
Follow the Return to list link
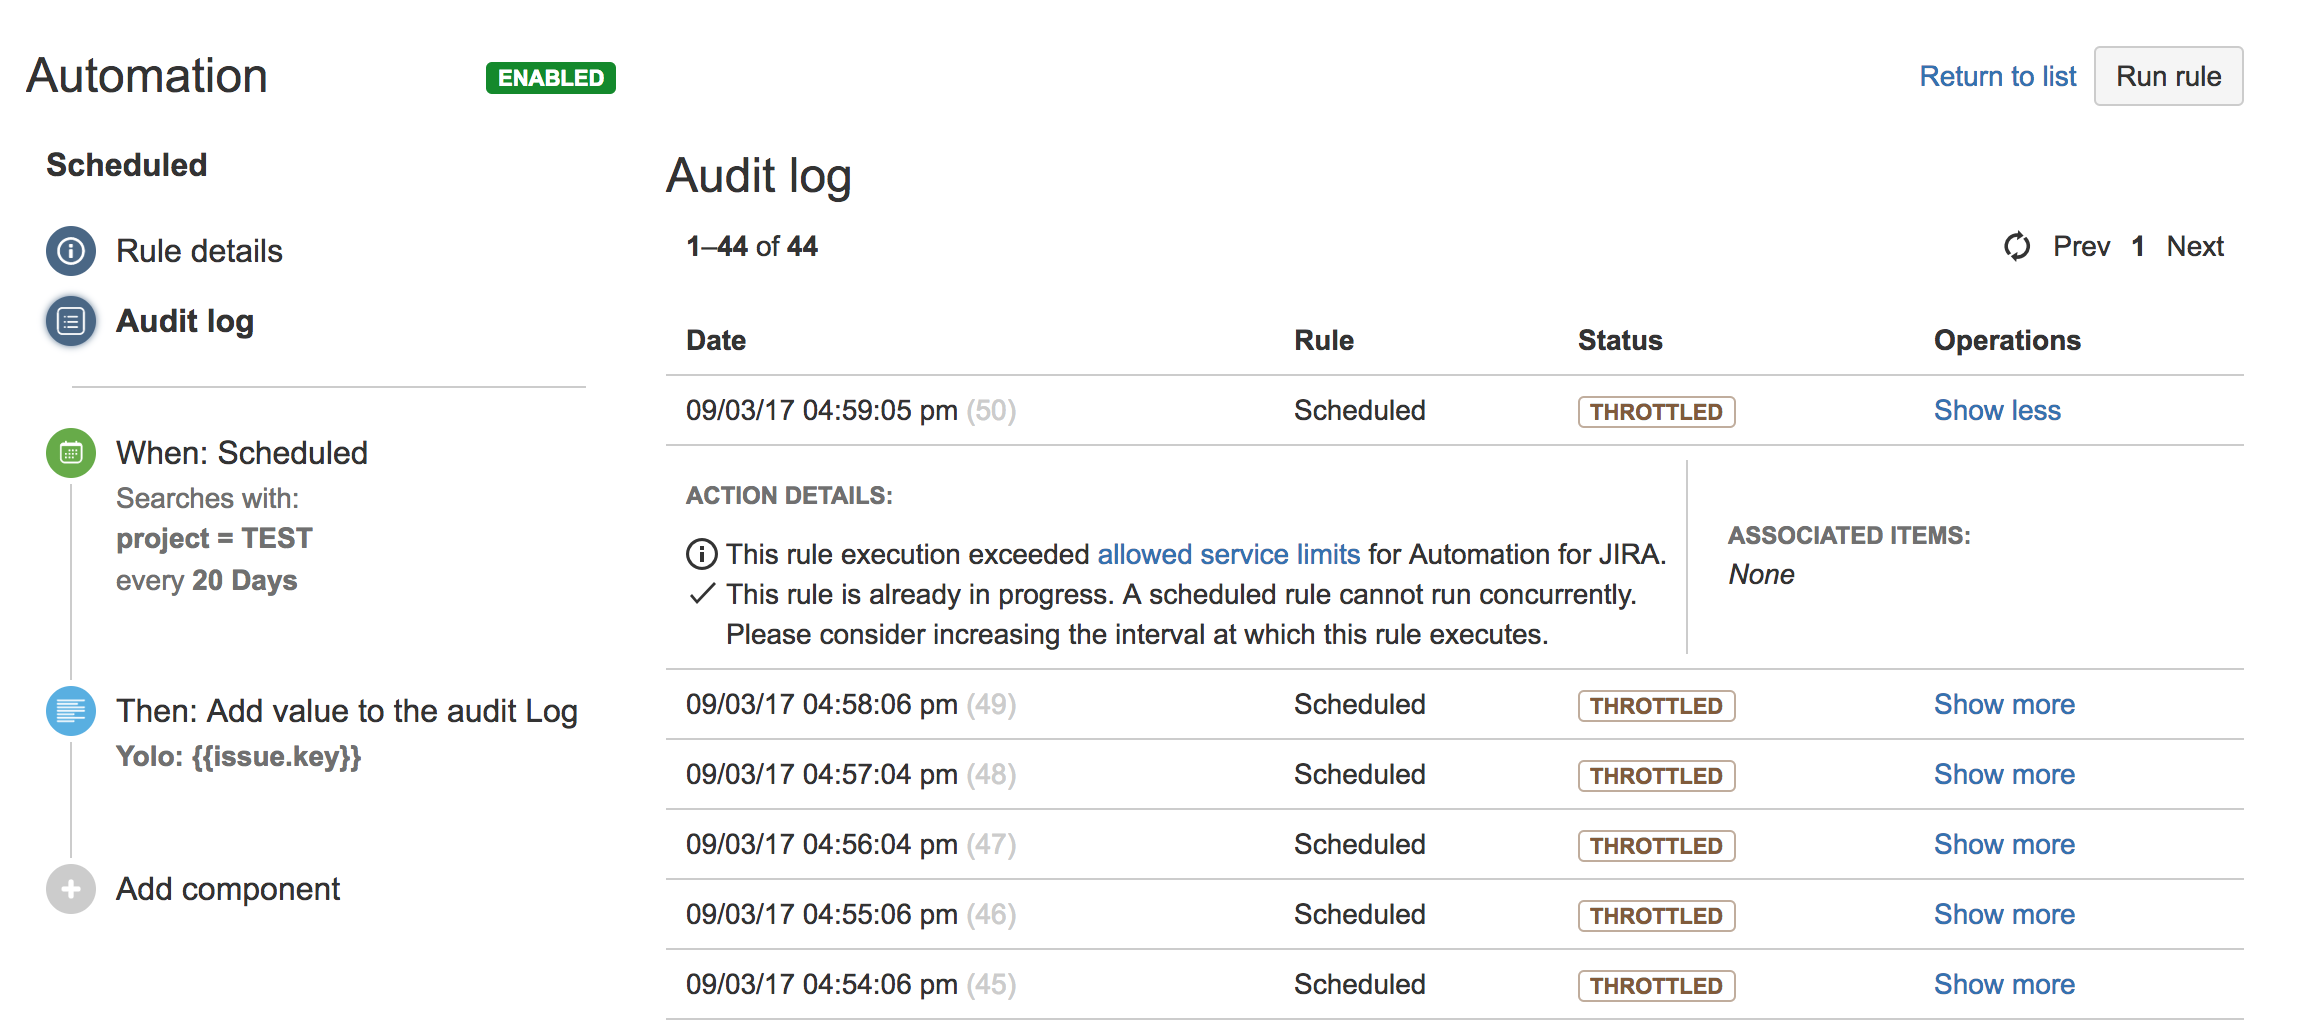(1997, 76)
